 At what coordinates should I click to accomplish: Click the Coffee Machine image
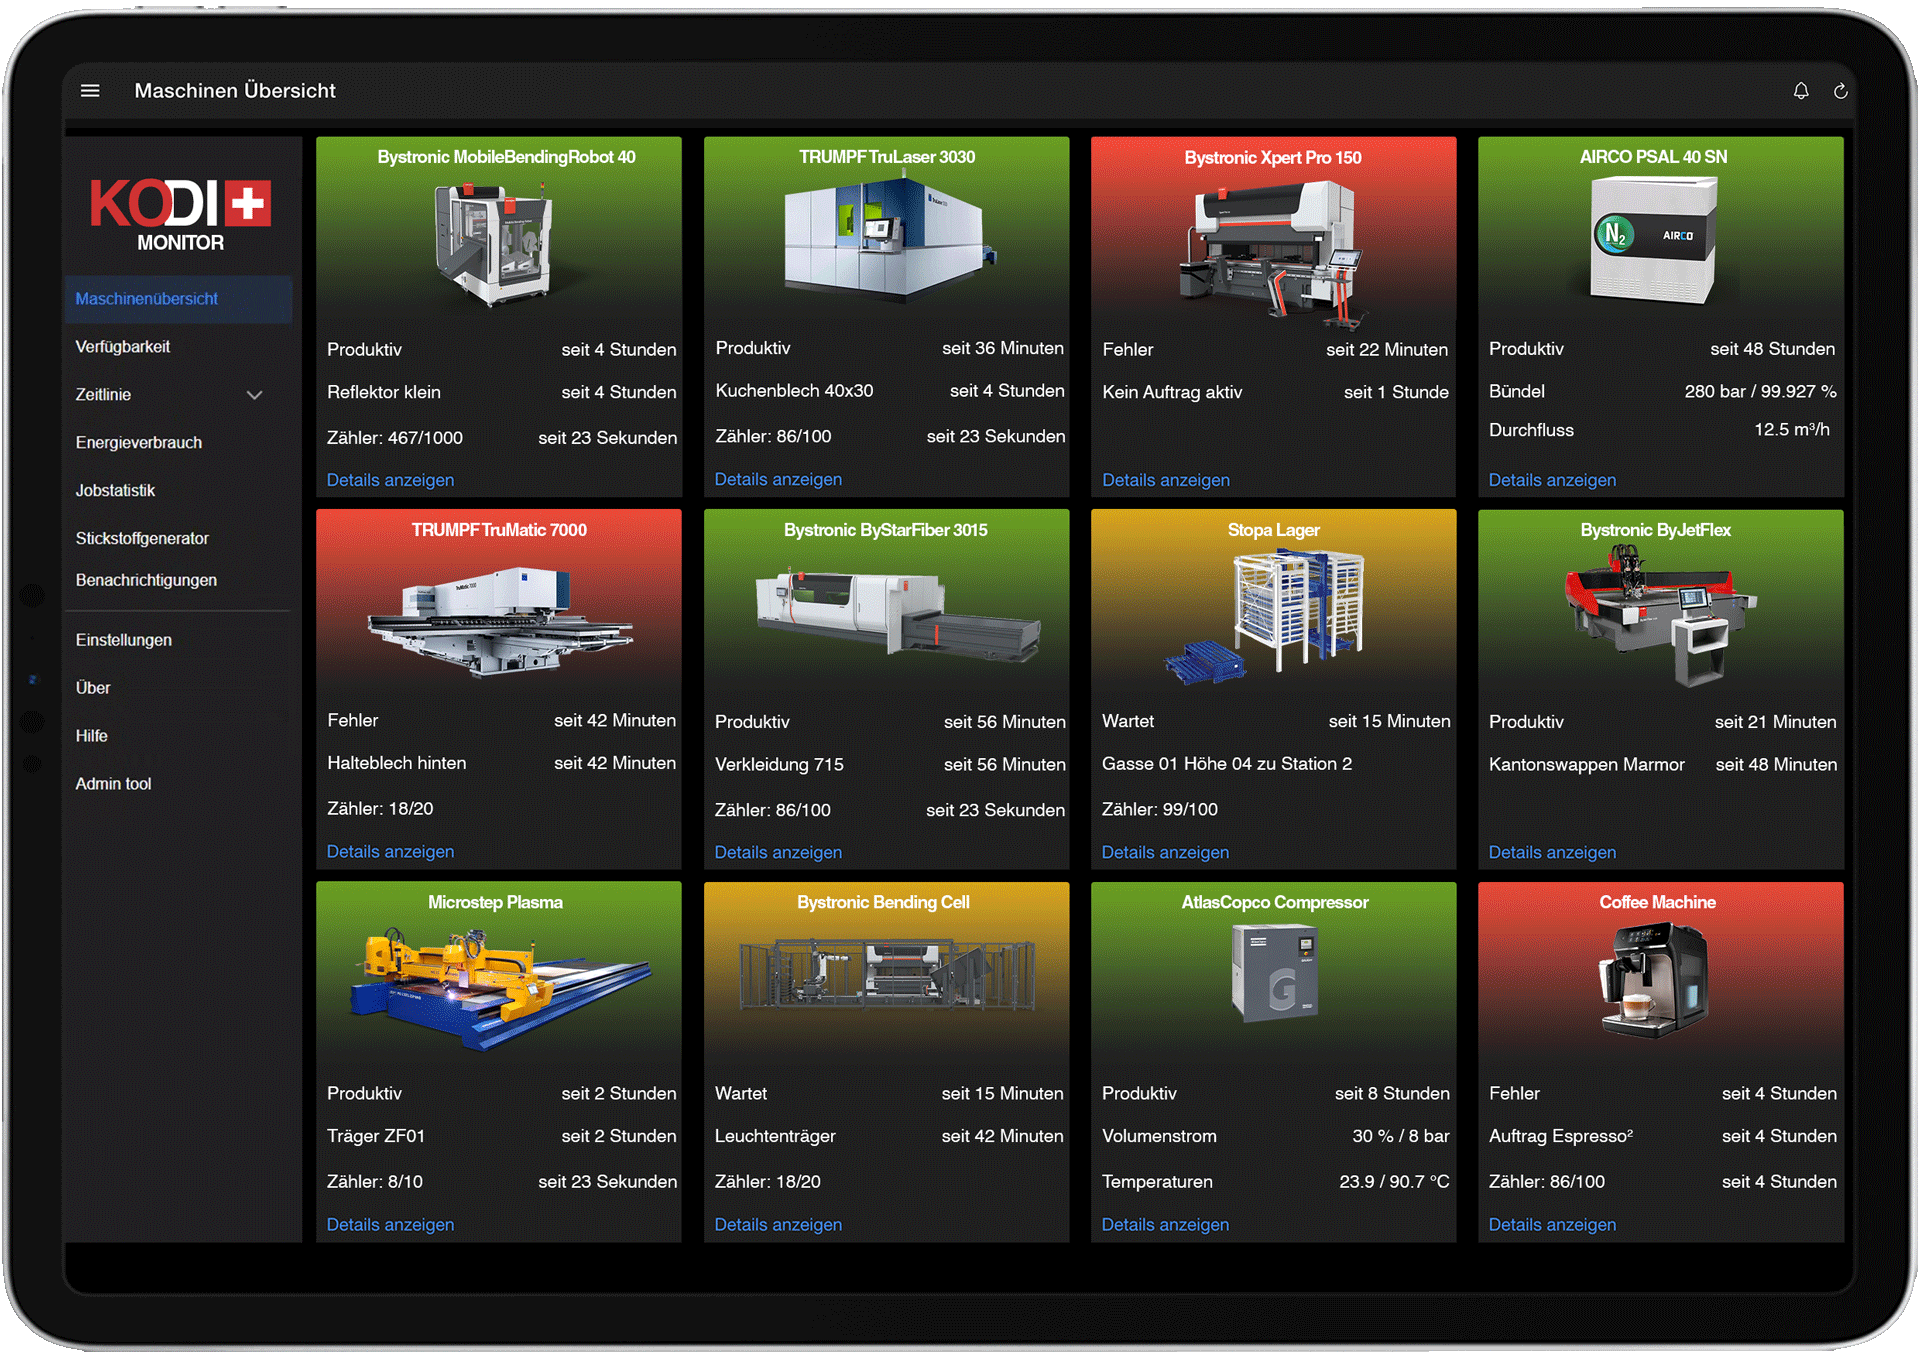(1654, 980)
